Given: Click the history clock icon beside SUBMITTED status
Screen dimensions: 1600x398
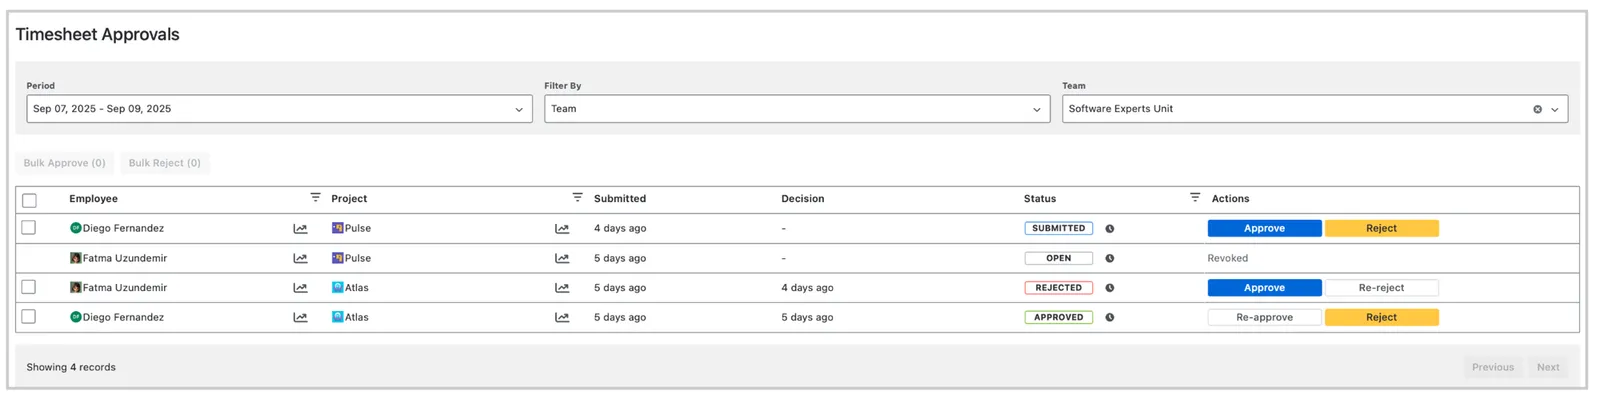Looking at the screenshot, I should click(1110, 229).
